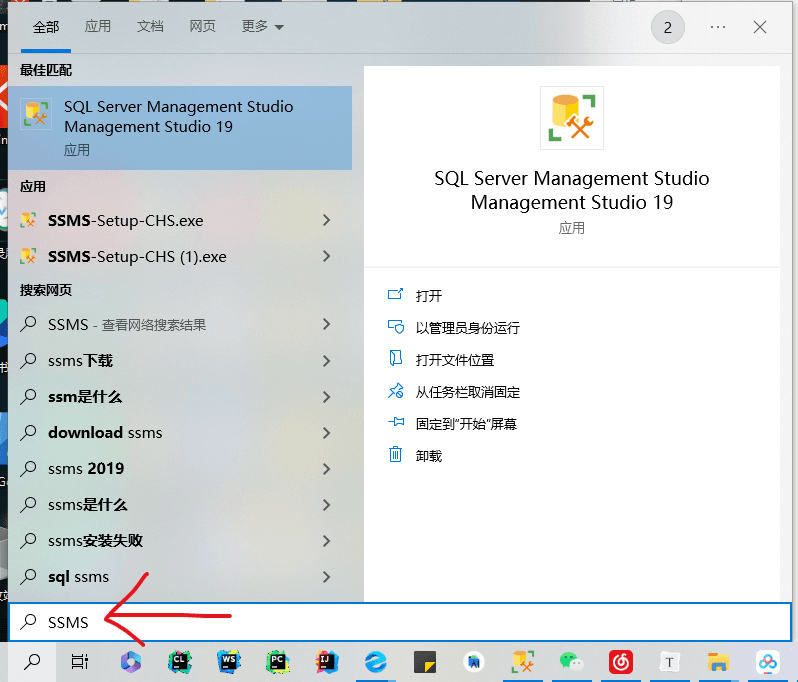798x682 pixels.
Task: Close the search panel with X
Action: pyautogui.click(x=760, y=27)
